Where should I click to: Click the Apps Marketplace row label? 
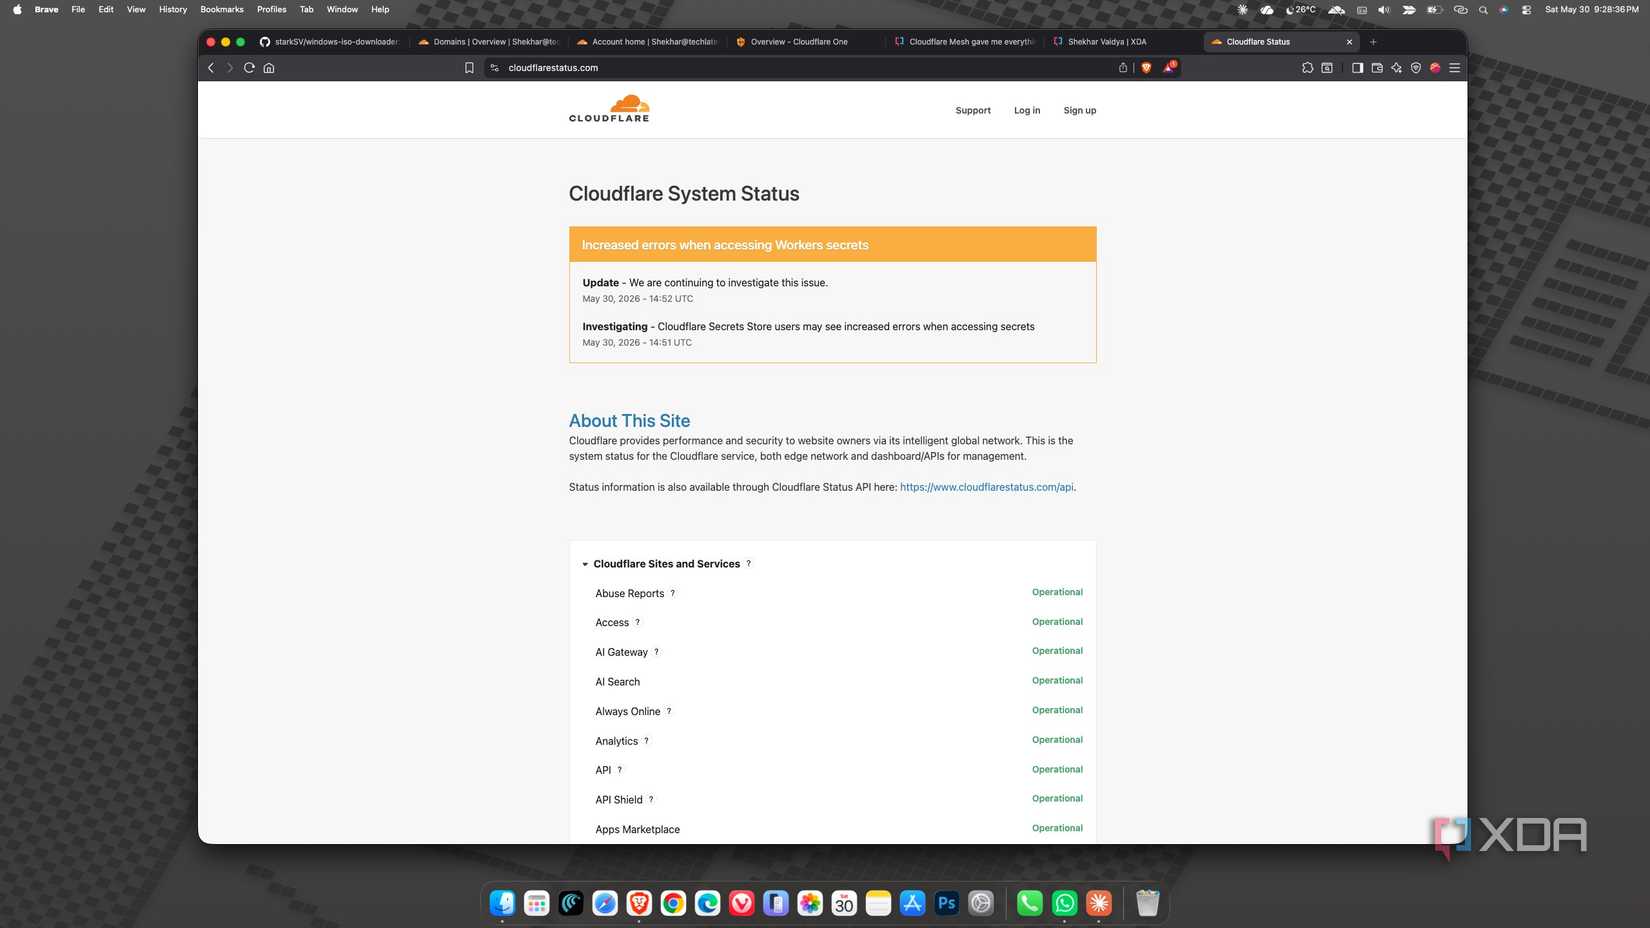[x=637, y=830]
